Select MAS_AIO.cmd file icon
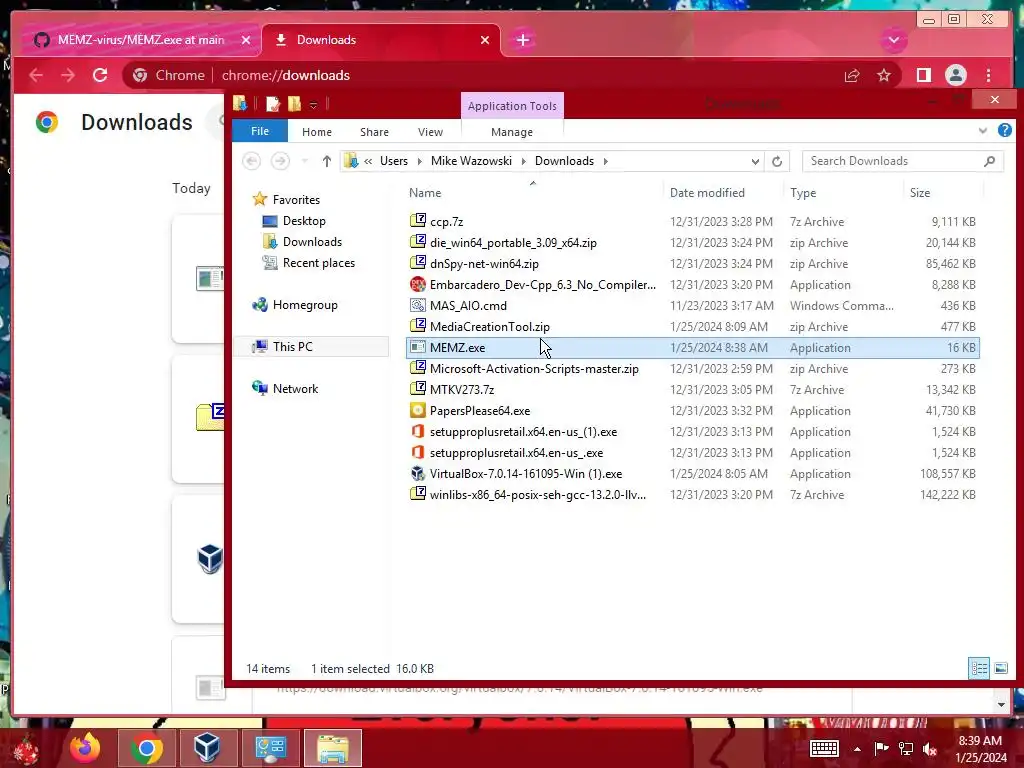 (417, 305)
